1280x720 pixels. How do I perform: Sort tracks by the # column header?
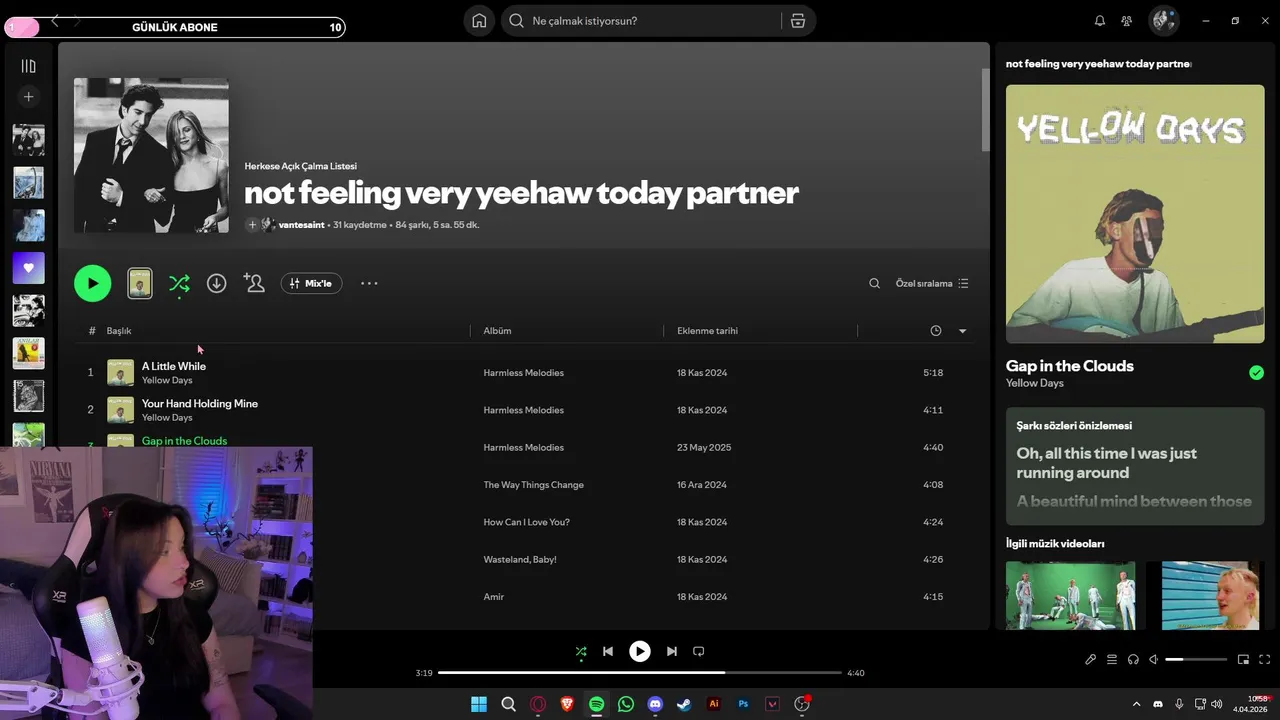pyautogui.click(x=92, y=331)
